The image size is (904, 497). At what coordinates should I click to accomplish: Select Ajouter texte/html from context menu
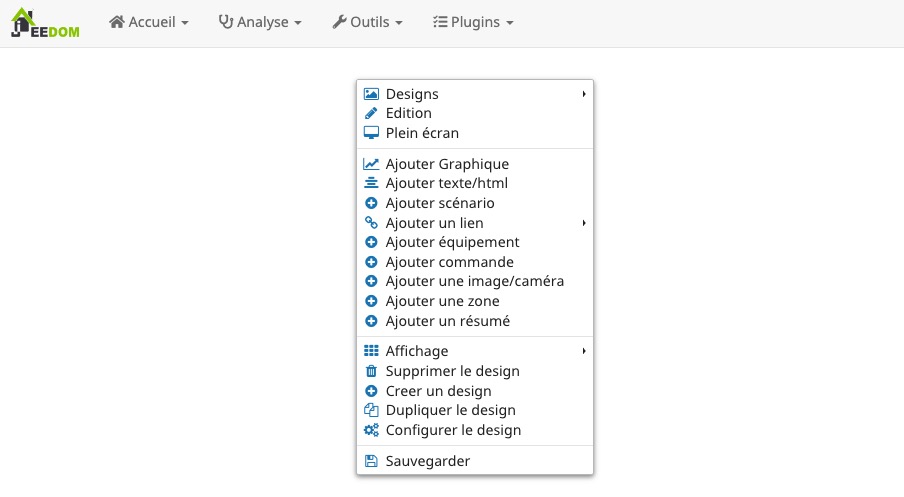click(446, 184)
